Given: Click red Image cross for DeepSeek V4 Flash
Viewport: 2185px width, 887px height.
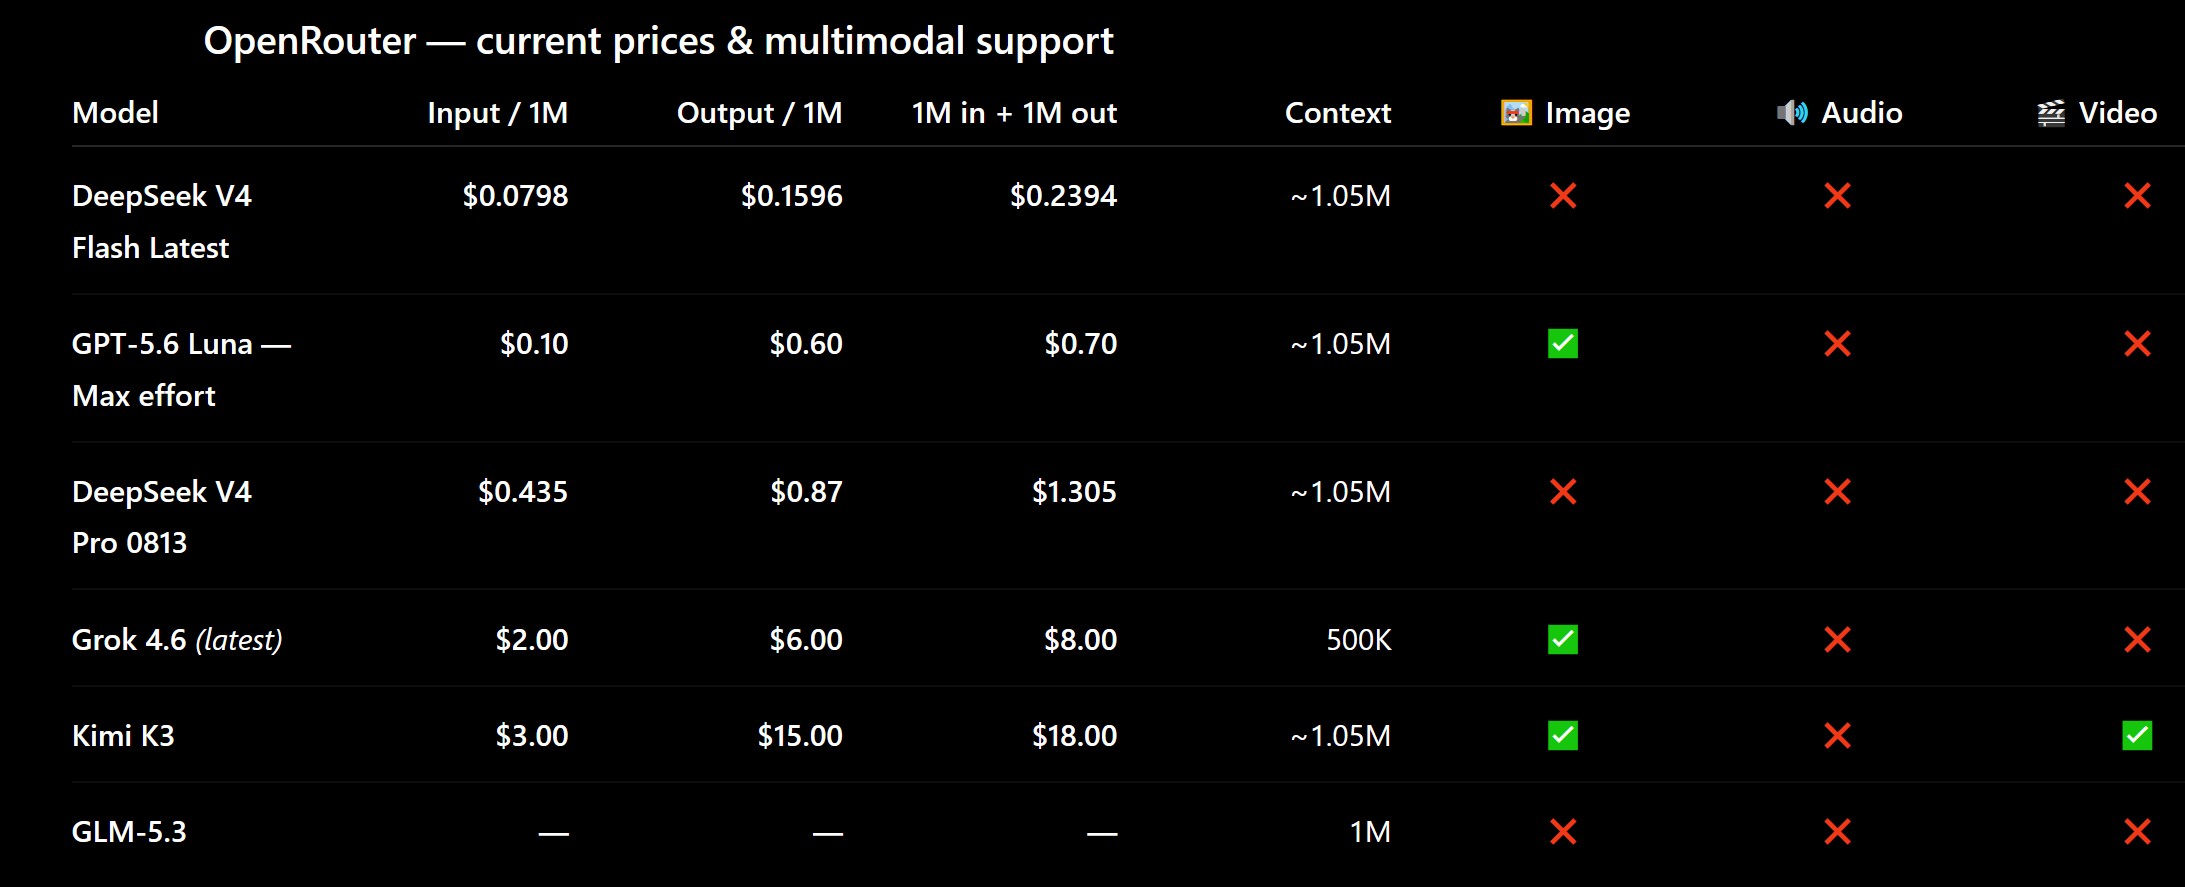Looking at the screenshot, I should 1563,196.
